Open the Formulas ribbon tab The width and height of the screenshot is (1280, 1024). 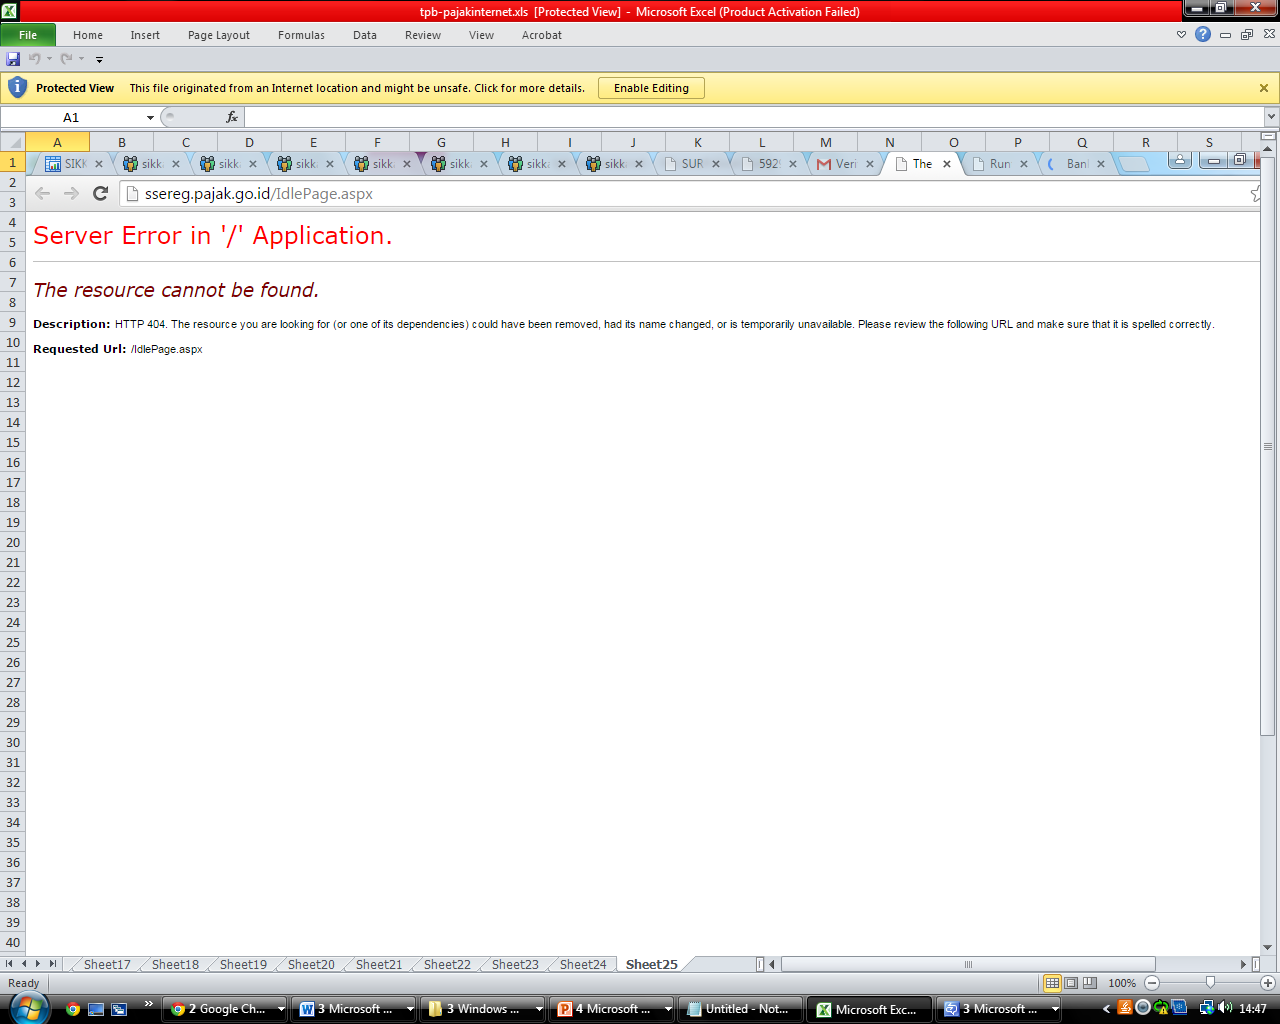click(x=301, y=35)
